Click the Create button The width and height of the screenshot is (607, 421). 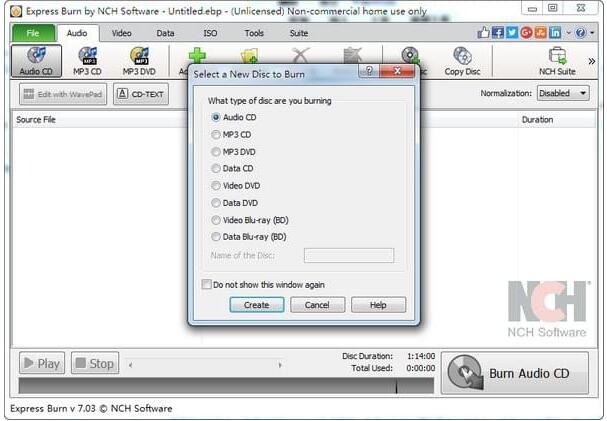pos(257,305)
